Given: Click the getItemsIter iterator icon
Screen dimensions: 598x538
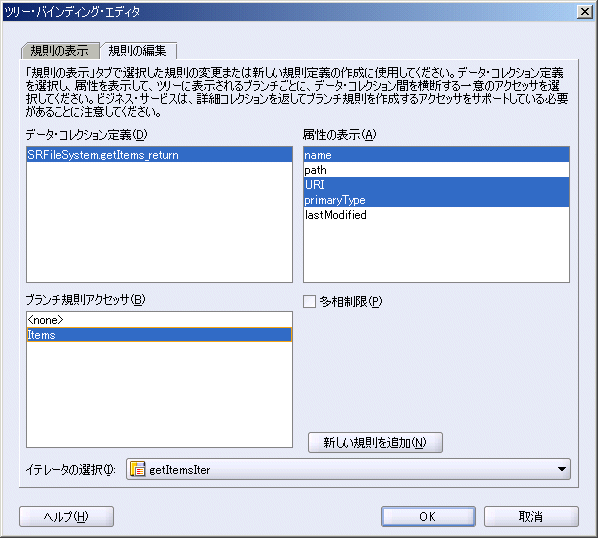Looking at the screenshot, I should tap(137, 469).
